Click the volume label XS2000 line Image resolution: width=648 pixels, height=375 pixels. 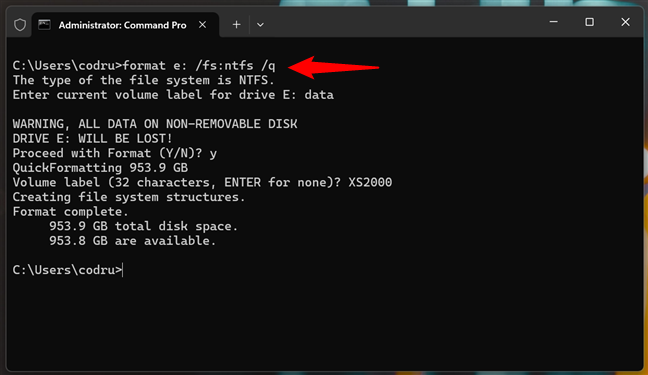pos(202,182)
